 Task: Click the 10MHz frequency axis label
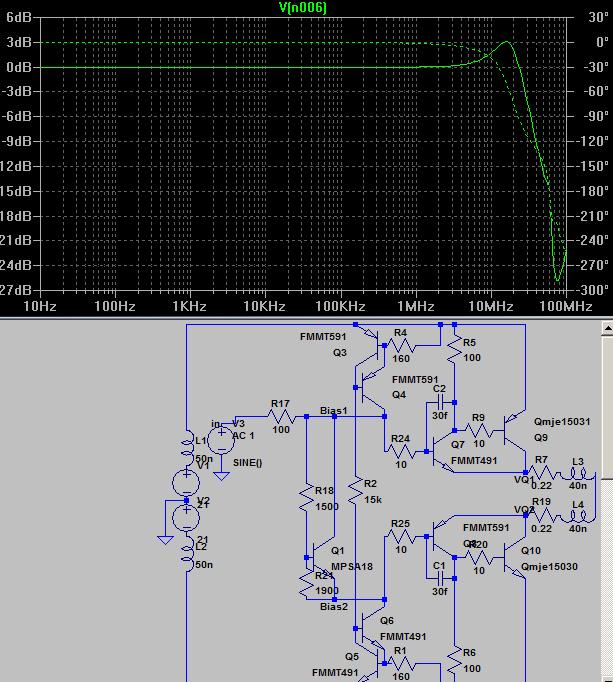pos(491,306)
